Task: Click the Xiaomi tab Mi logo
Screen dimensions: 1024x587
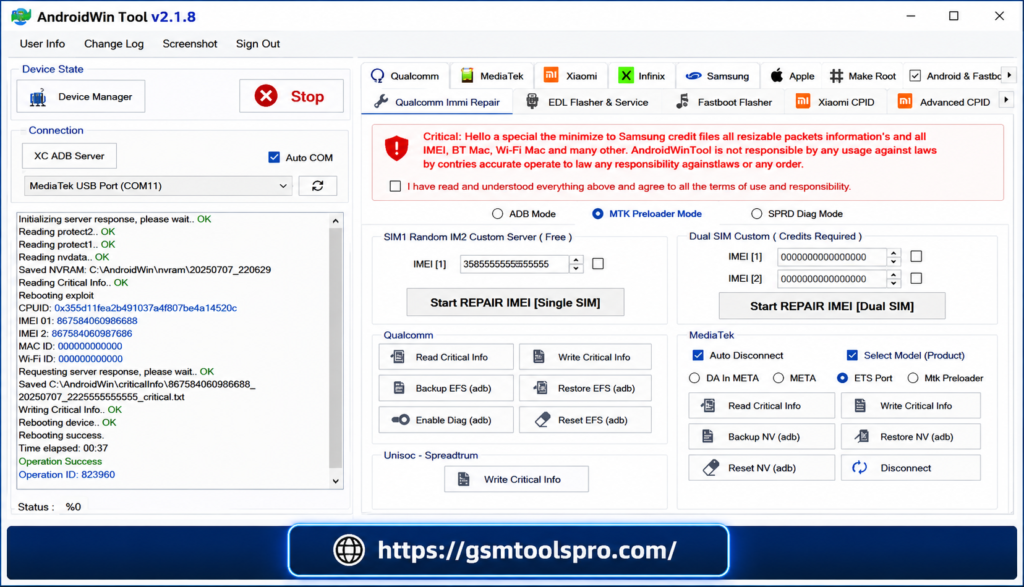Action: click(551, 75)
